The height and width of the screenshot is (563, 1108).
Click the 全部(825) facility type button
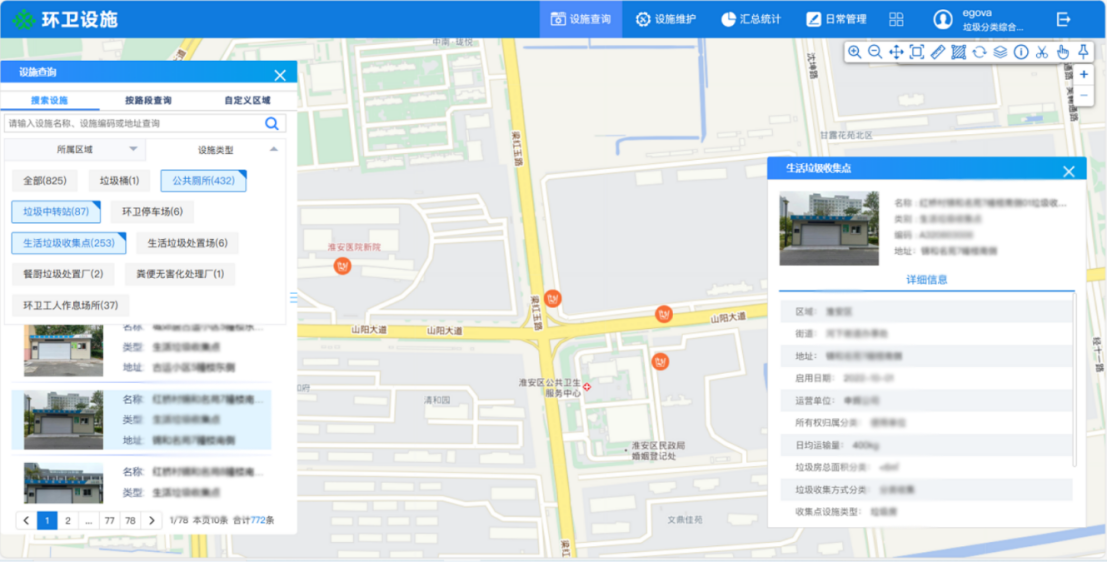pos(45,181)
